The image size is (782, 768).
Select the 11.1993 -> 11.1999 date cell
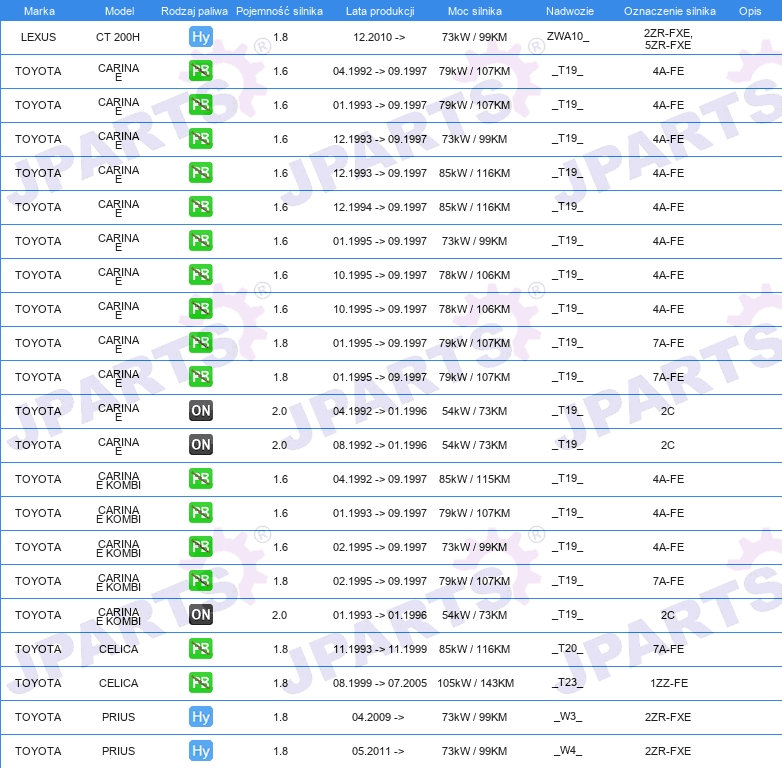point(380,649)
